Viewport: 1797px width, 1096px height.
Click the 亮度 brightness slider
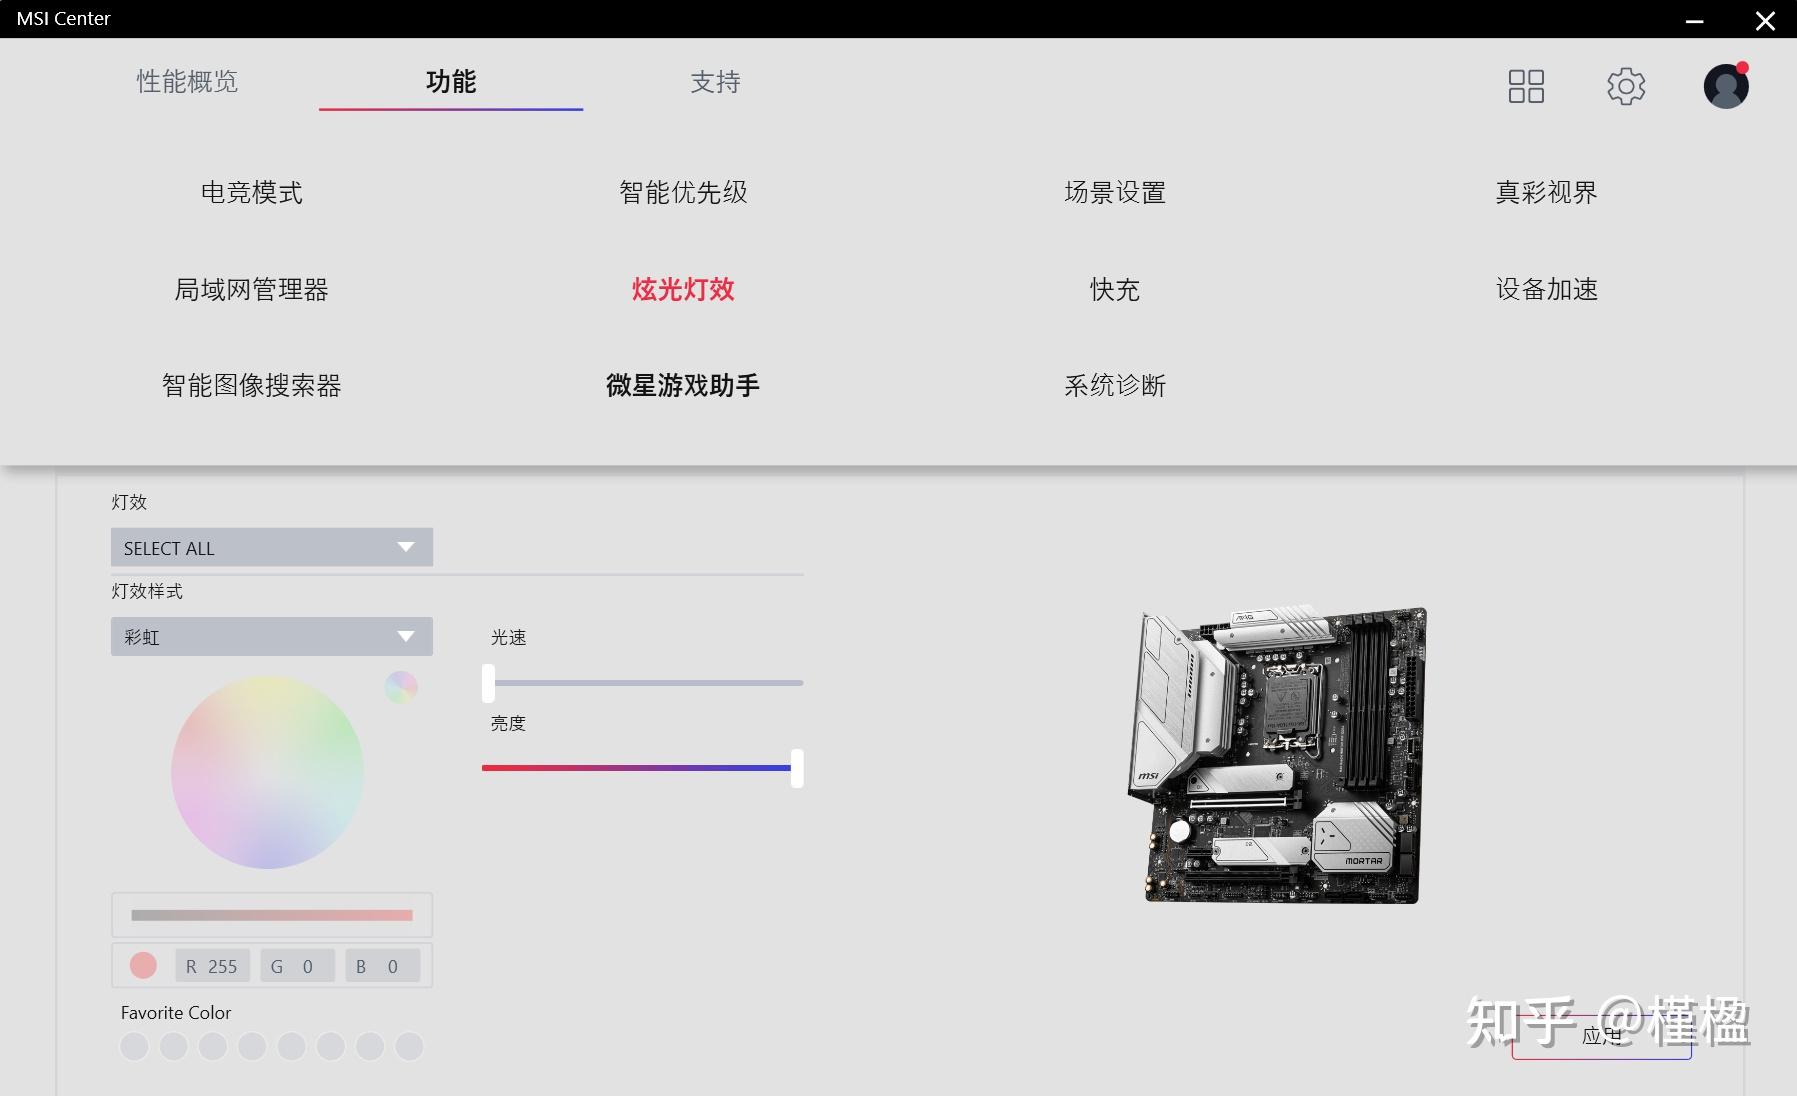(x=643, y=768)
